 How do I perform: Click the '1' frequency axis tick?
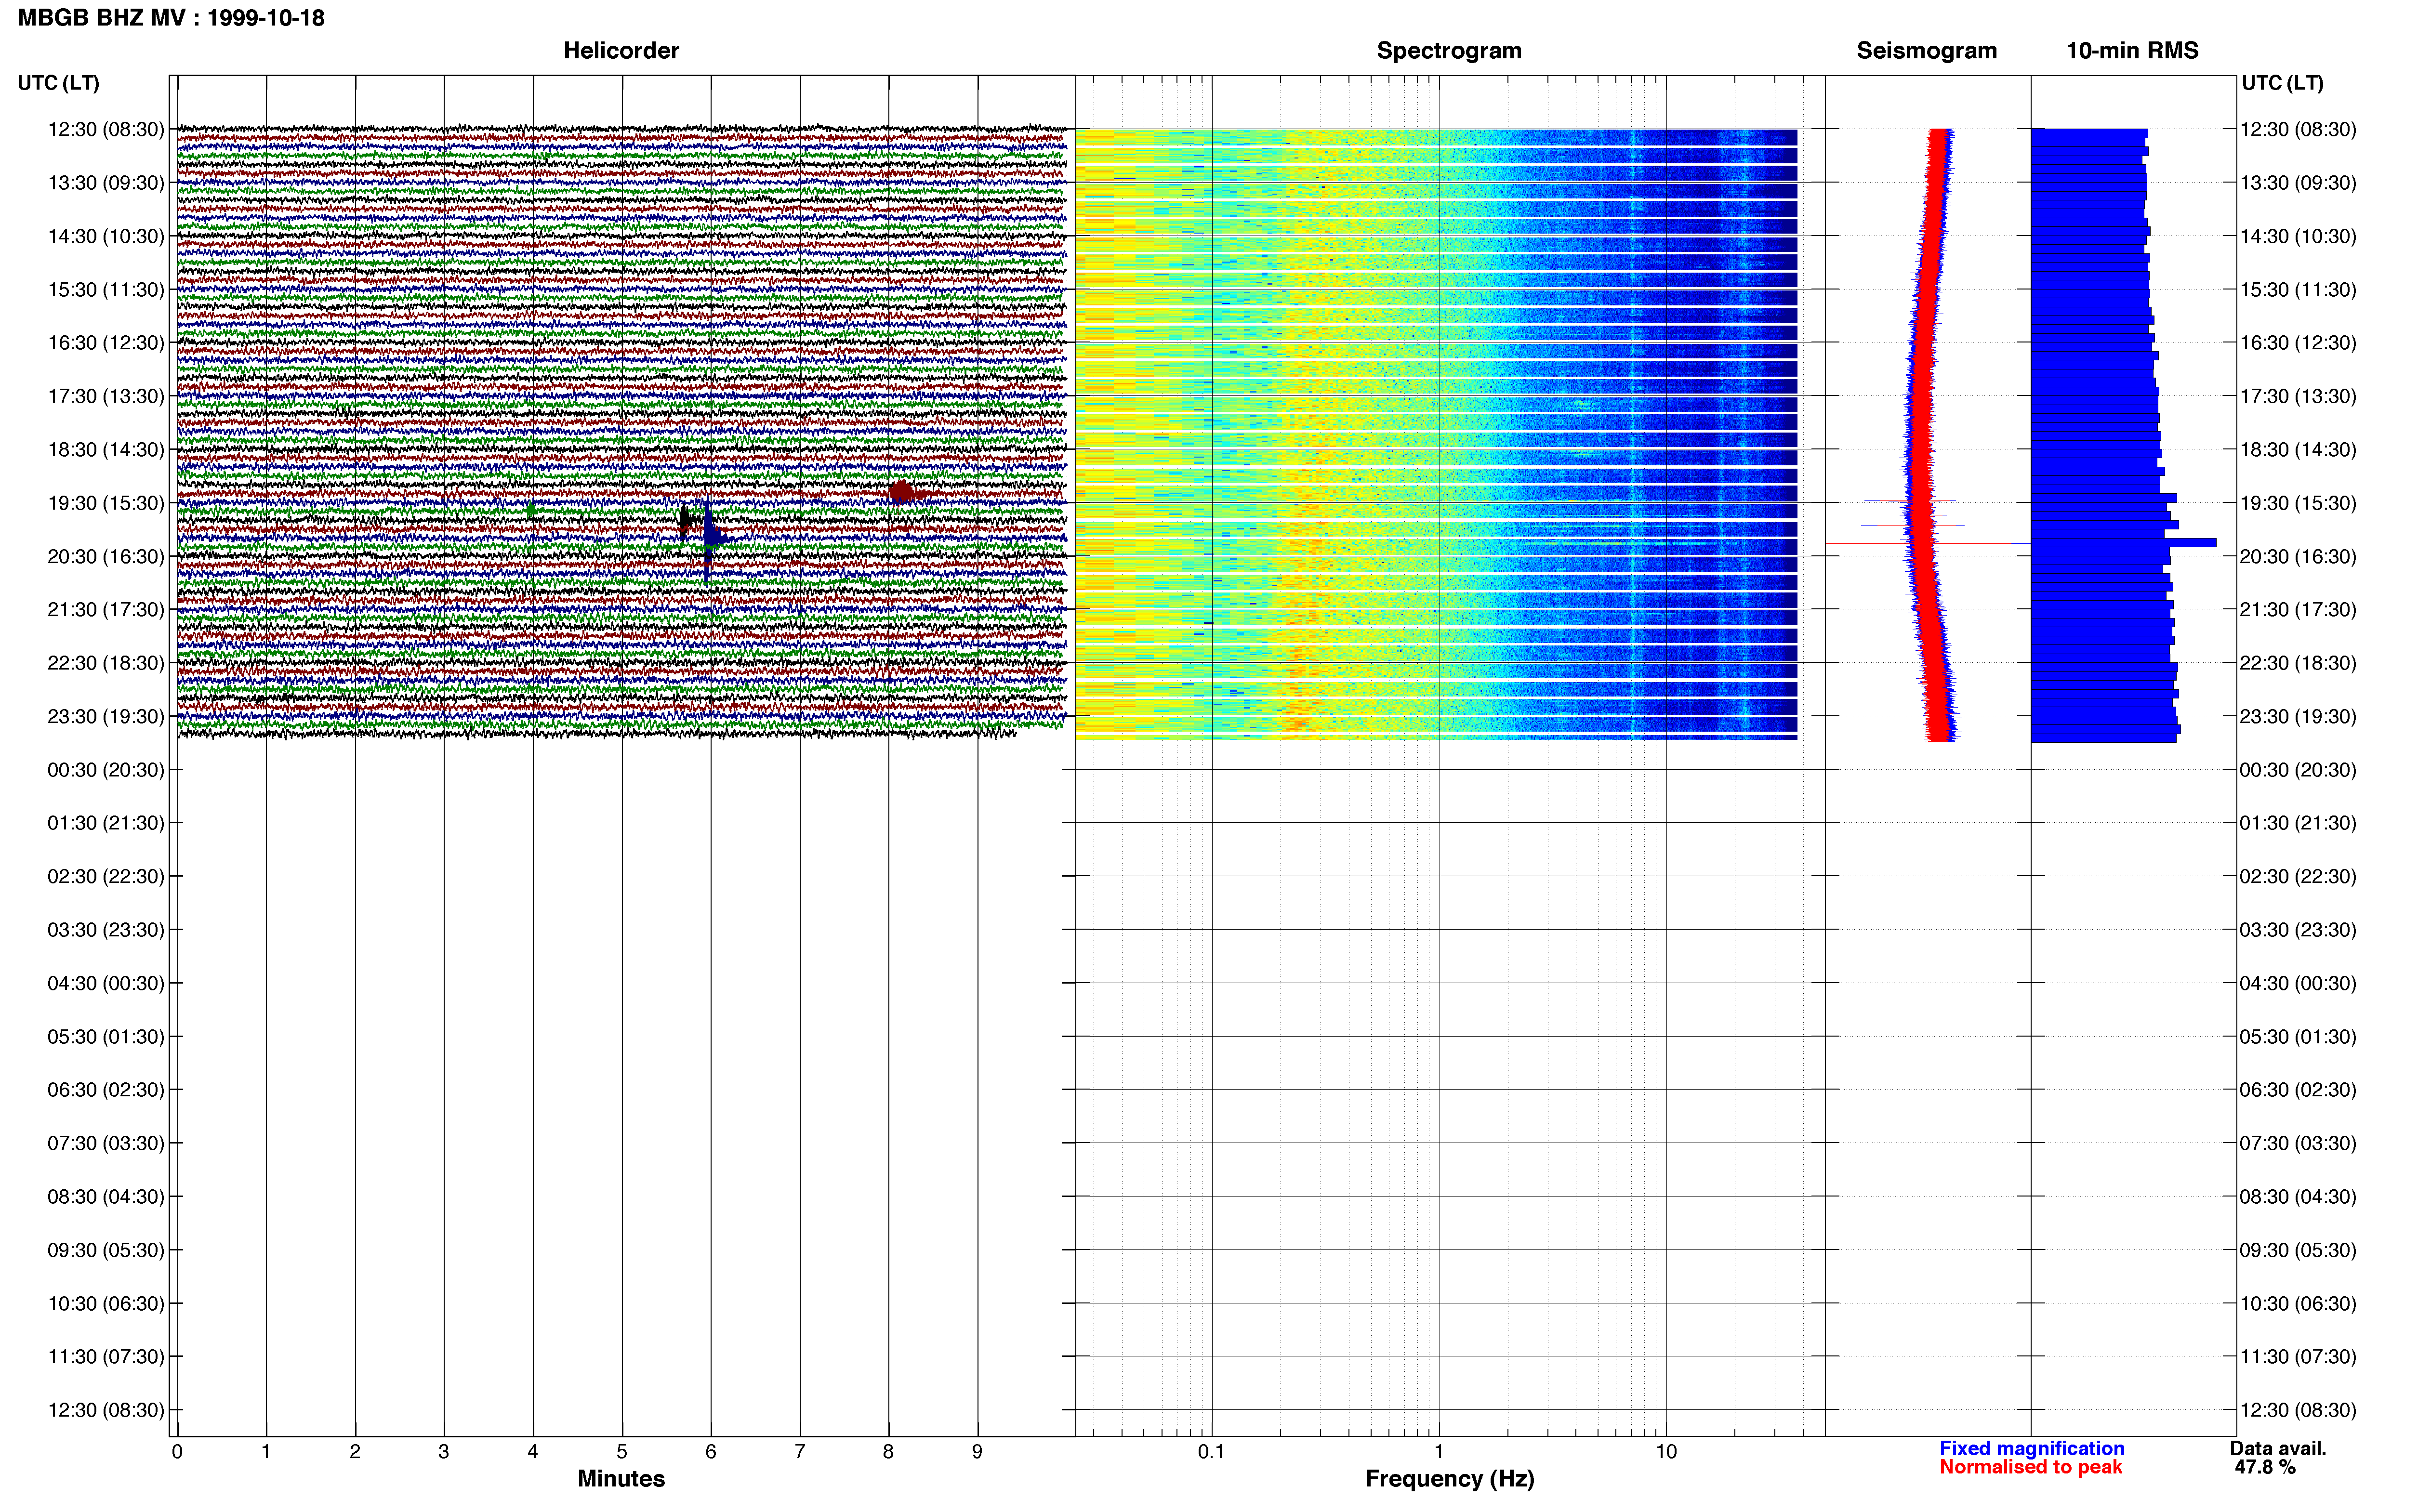click(x=1439, y=1452)
